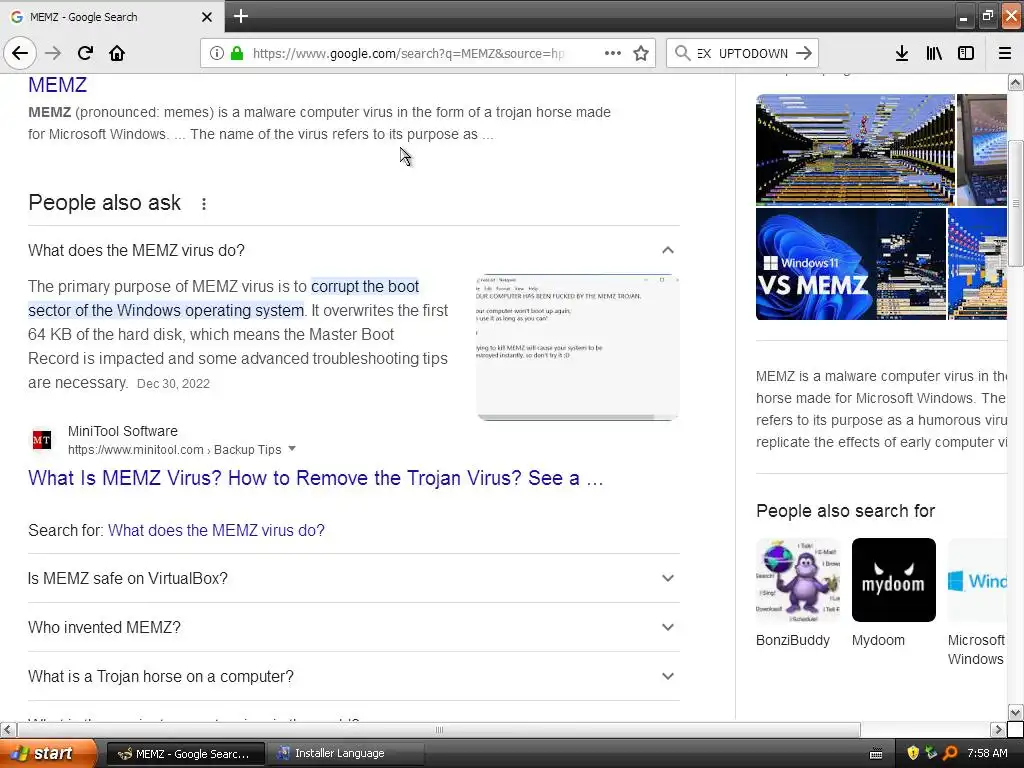Select the Mydoom related search
This screenshot has width=1024, height=768.
click(893, 593)
